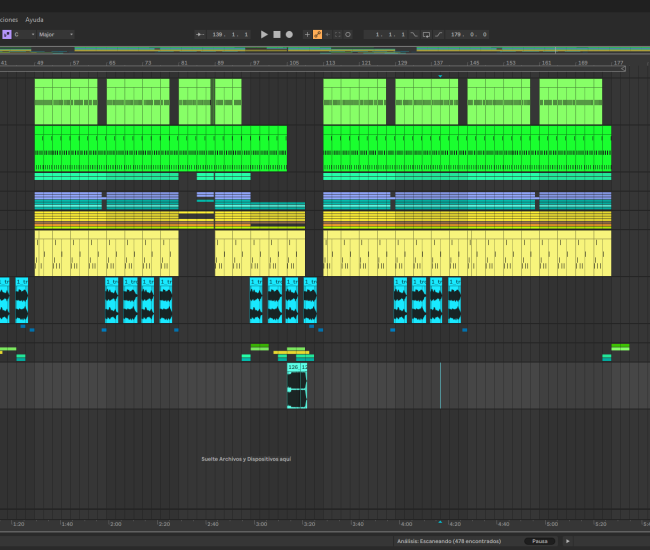Click the Punch-Out switch icon

pos(439,34)
